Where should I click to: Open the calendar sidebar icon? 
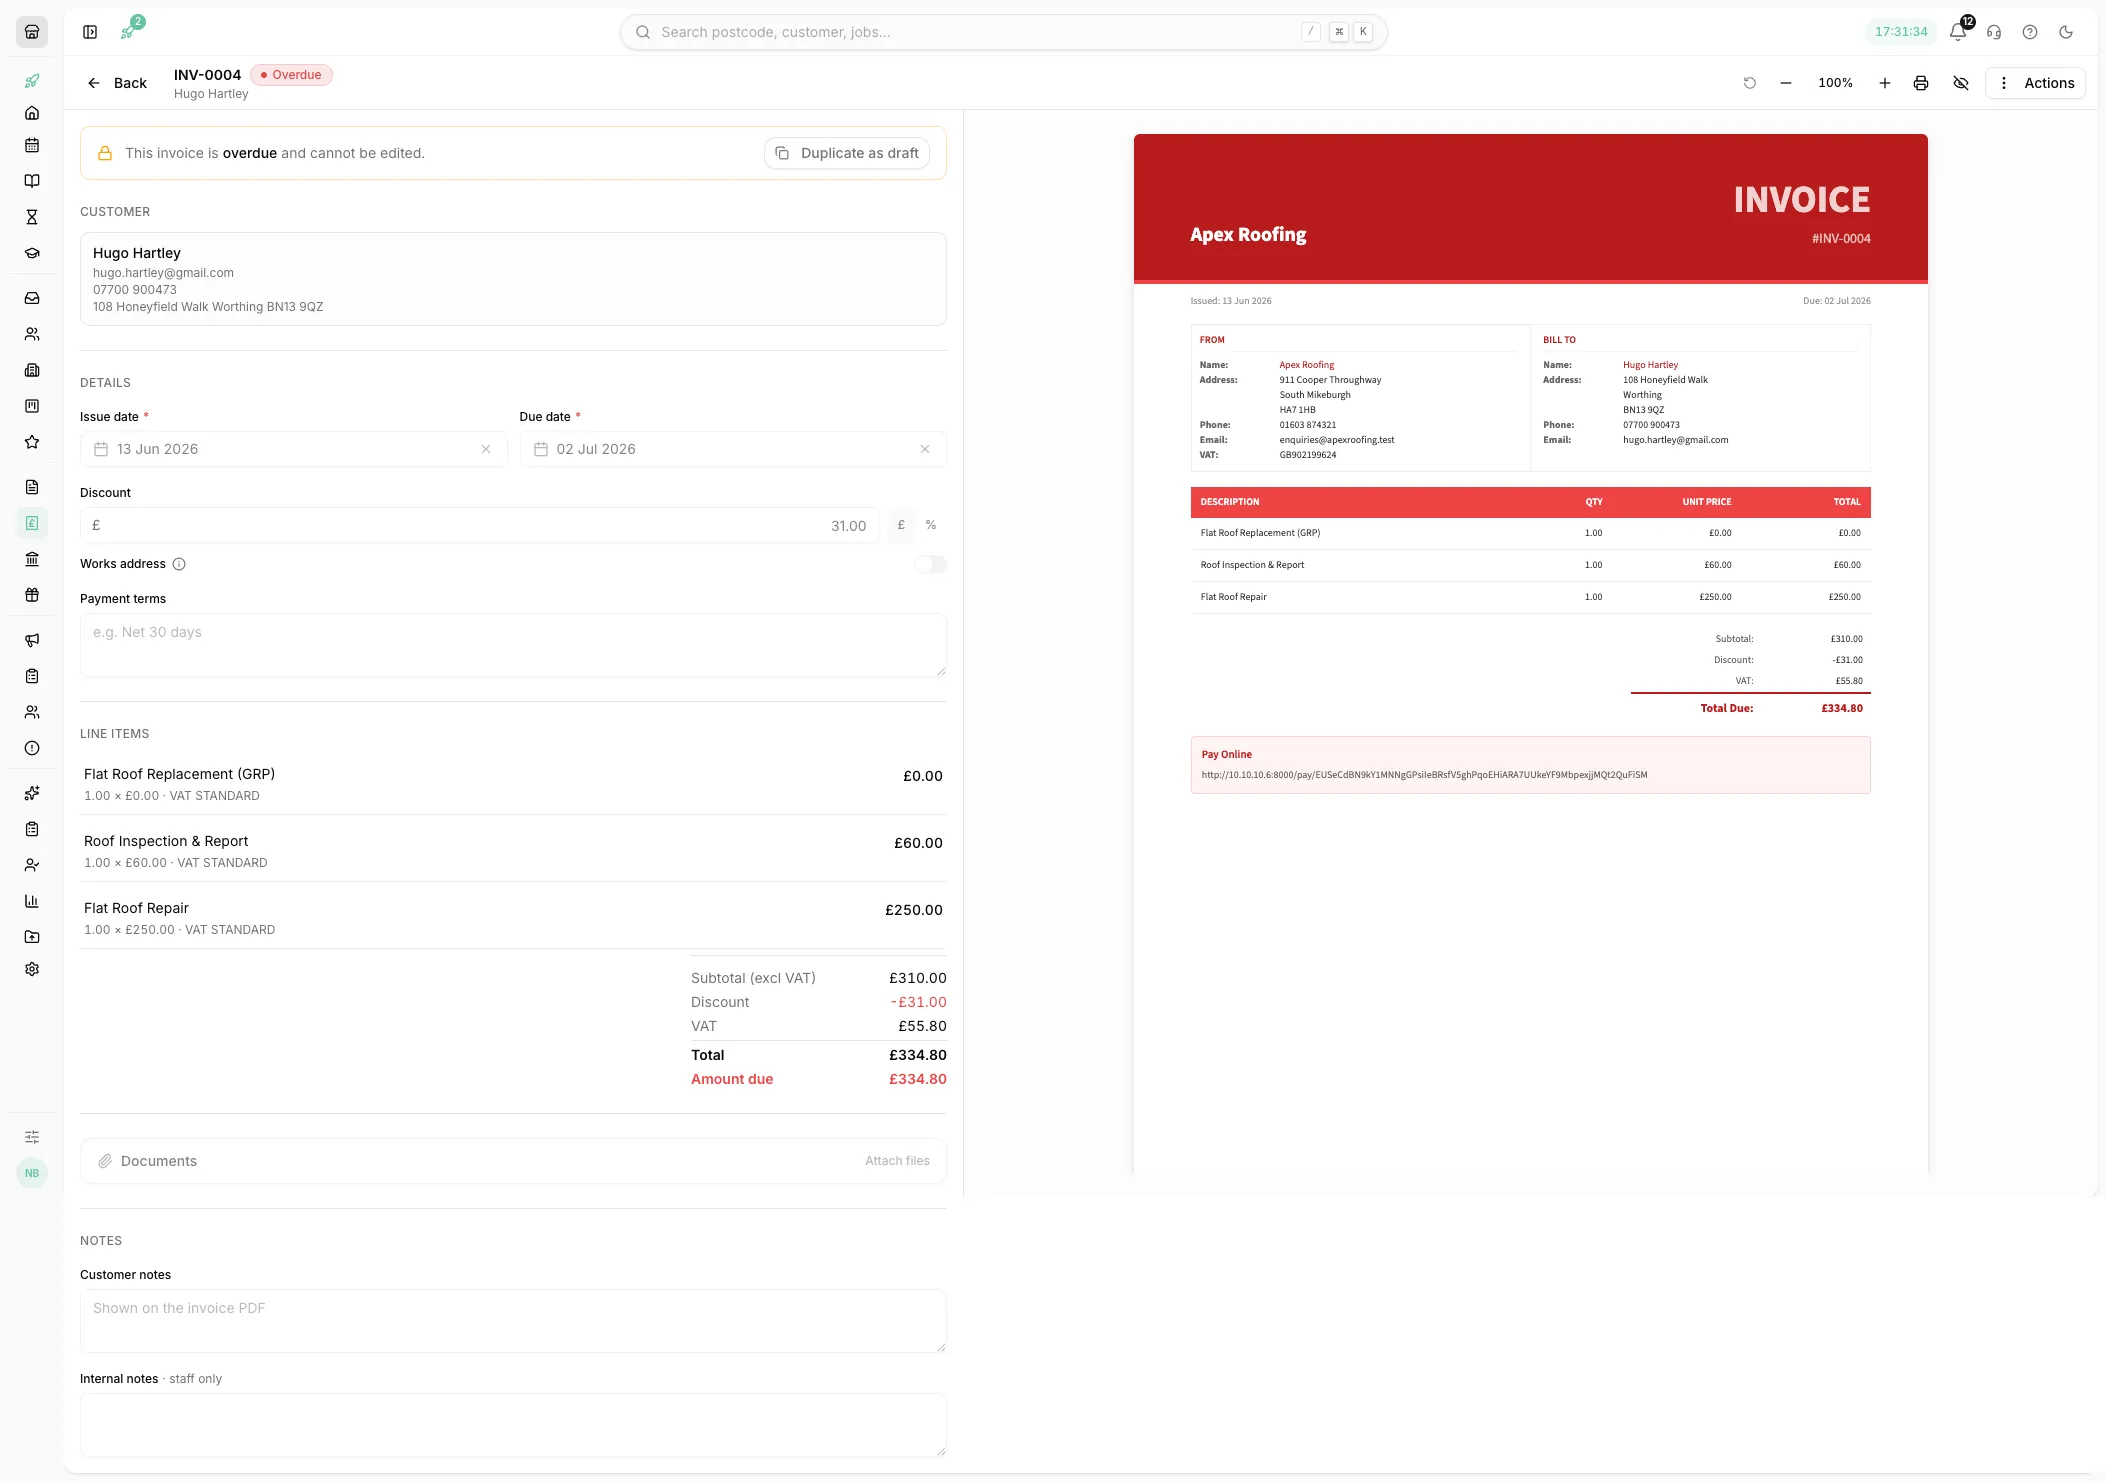click(32, 145)
